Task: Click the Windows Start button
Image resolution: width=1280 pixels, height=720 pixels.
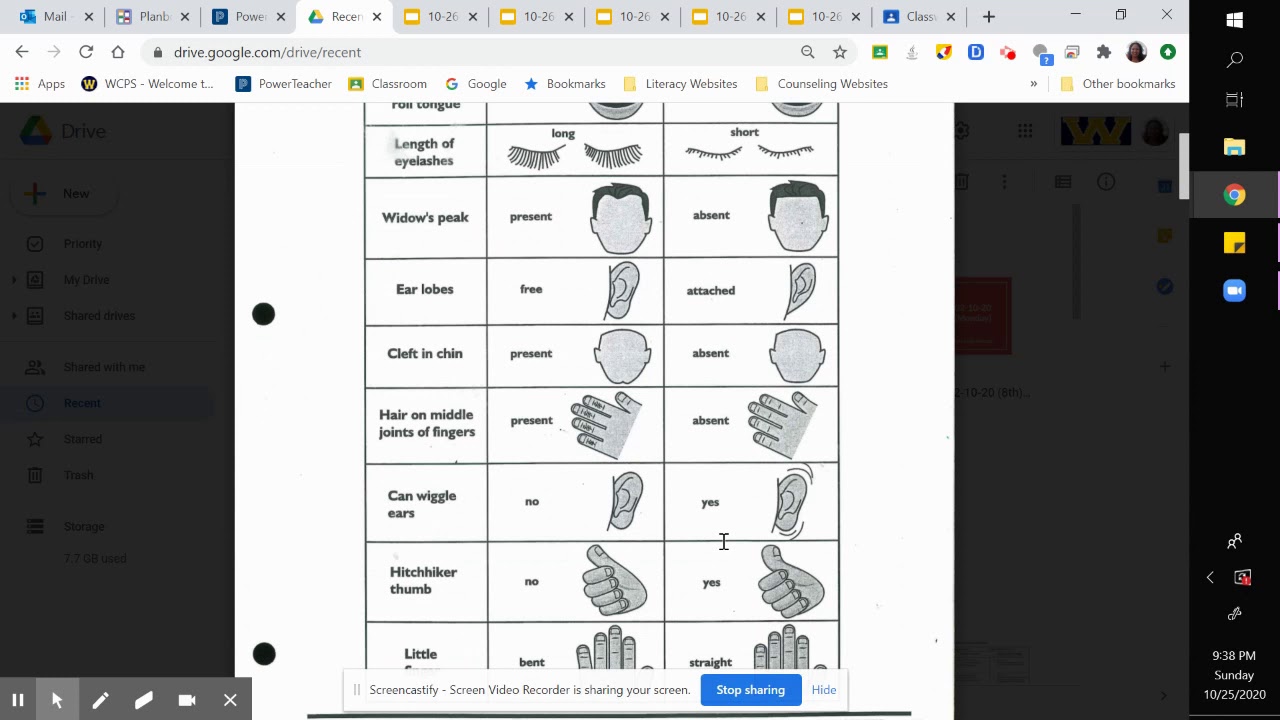Action: (1234, 20)
